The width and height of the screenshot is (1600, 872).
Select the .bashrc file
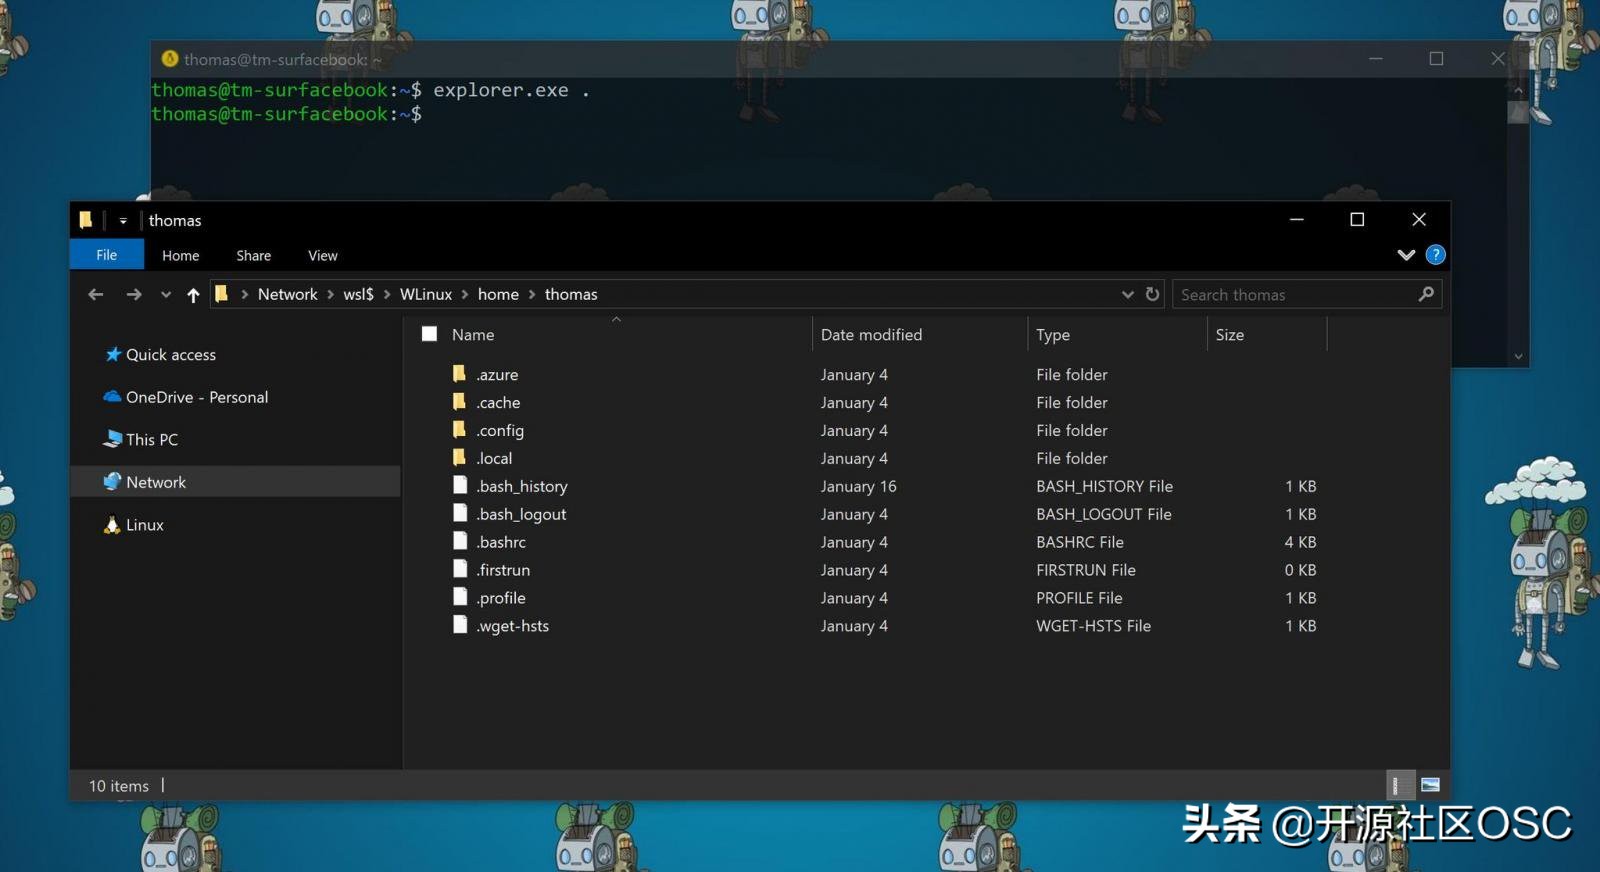[x=501, y=542]
